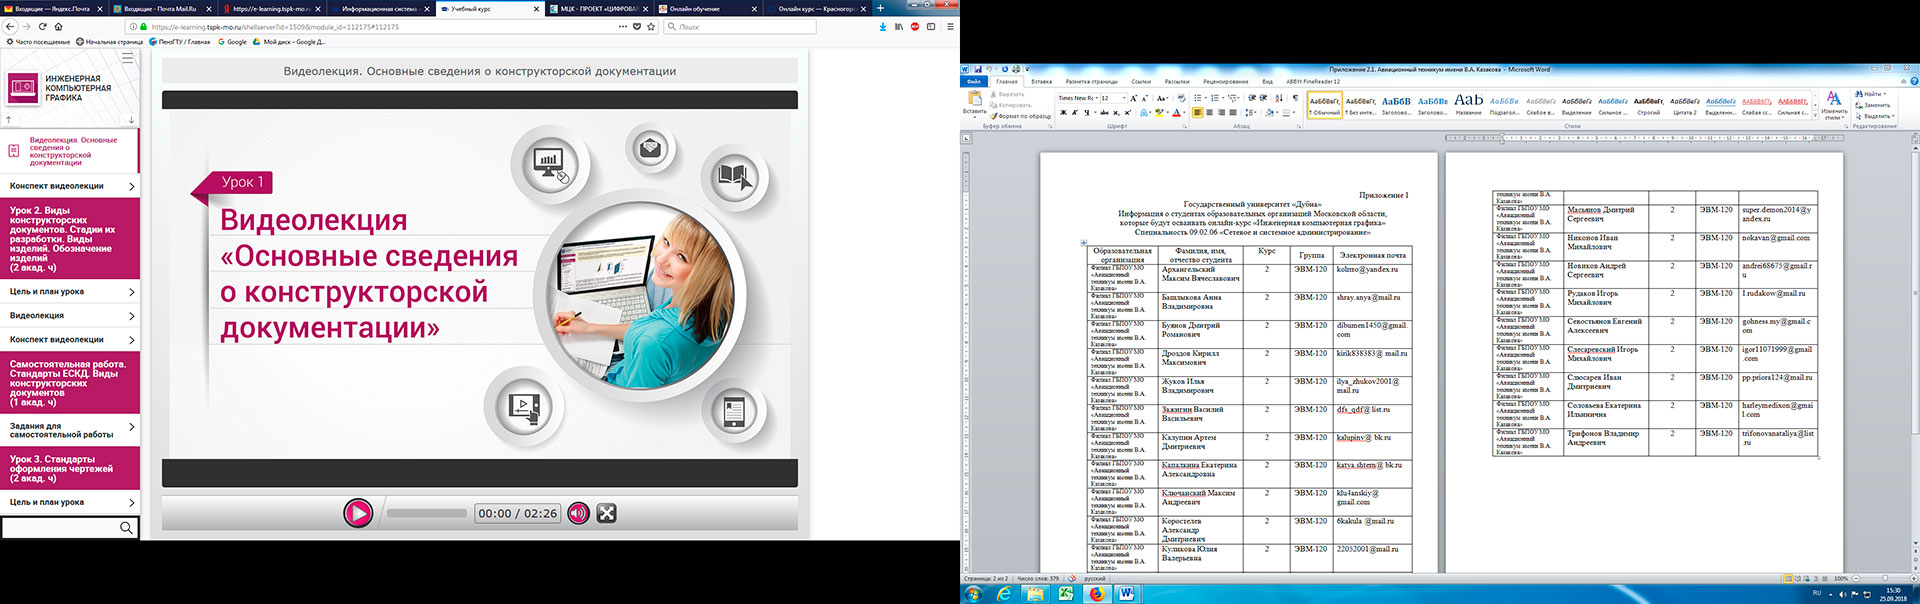Toggle italic К in Word ribbon
The height and width of the screenshot is (604, 1920).
point(1075,112)
